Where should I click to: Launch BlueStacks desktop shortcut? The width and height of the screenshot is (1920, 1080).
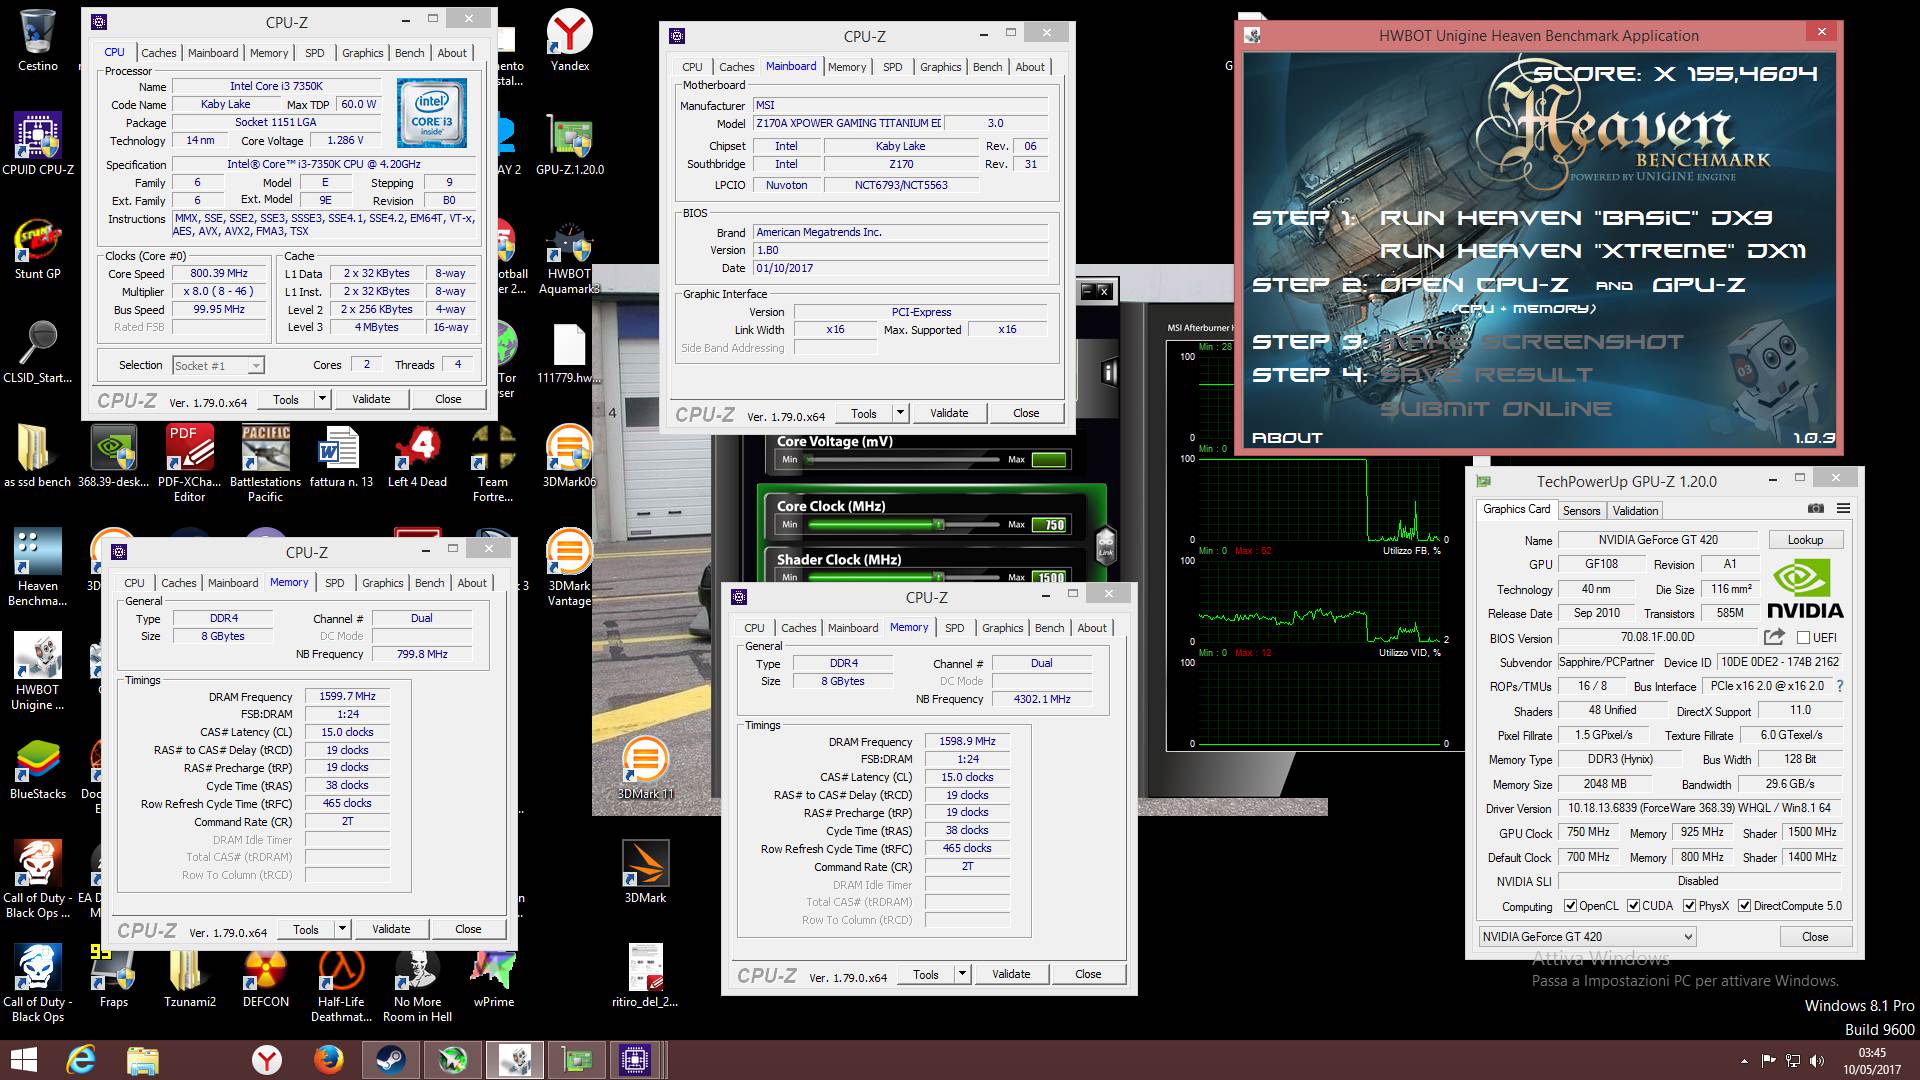[x=38, y=768]
